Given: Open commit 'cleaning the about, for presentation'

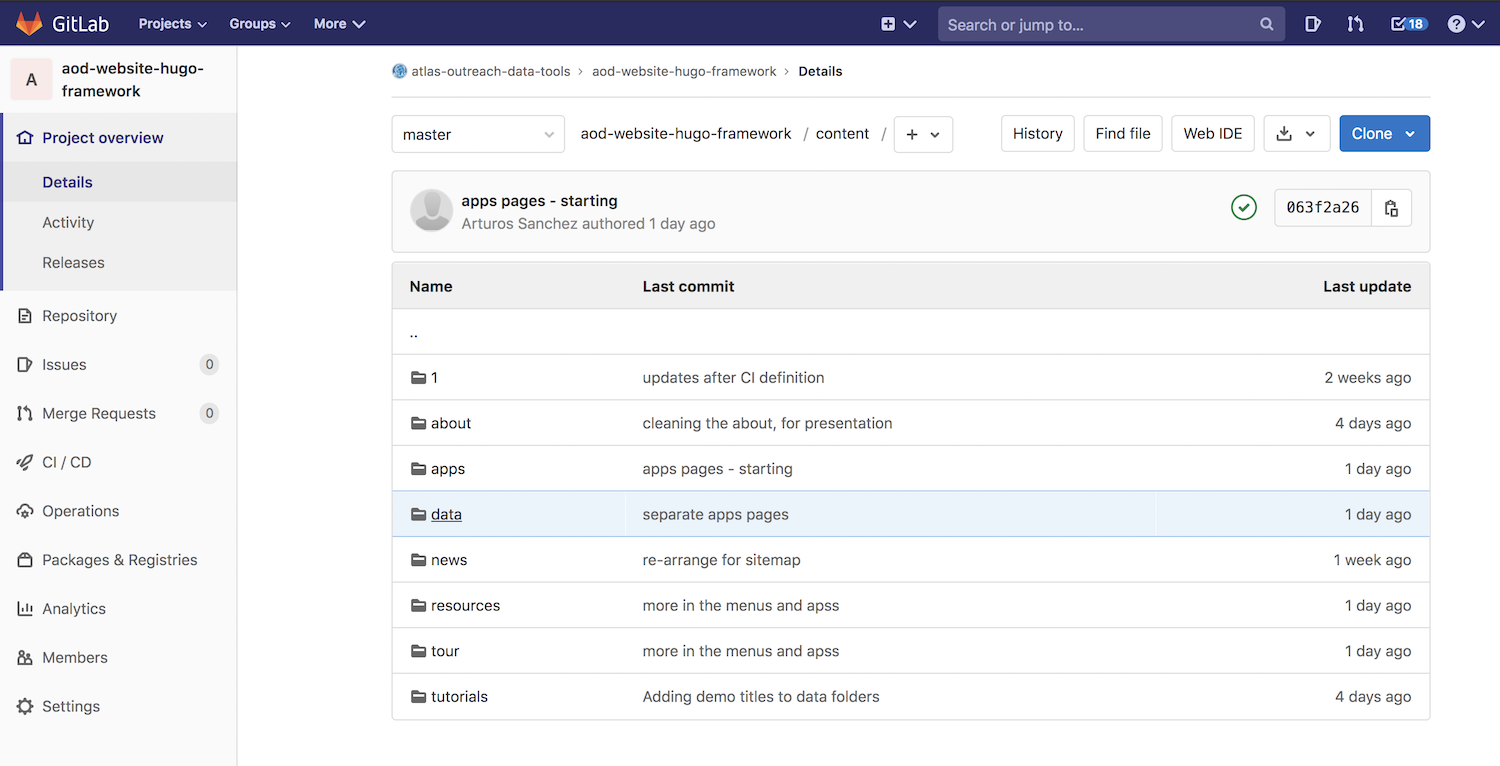Looking at the screenshot, I should (x=767, y=424).
